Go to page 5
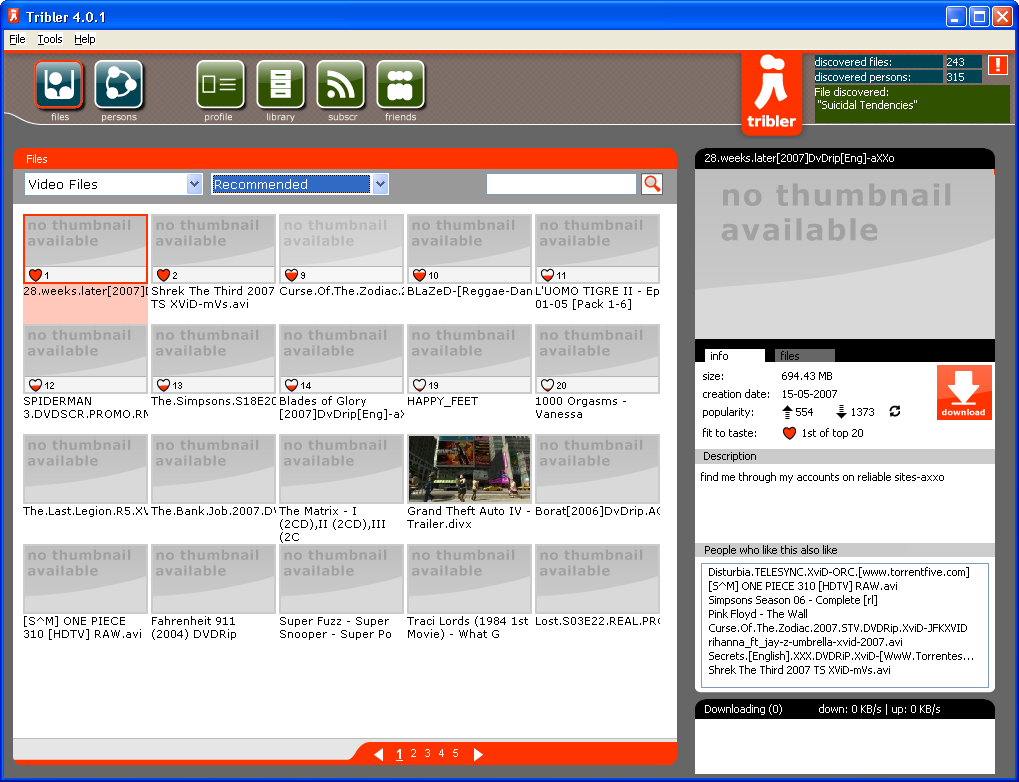Image resolution: width=1019 pixels, height=782 pixels. 456,753
